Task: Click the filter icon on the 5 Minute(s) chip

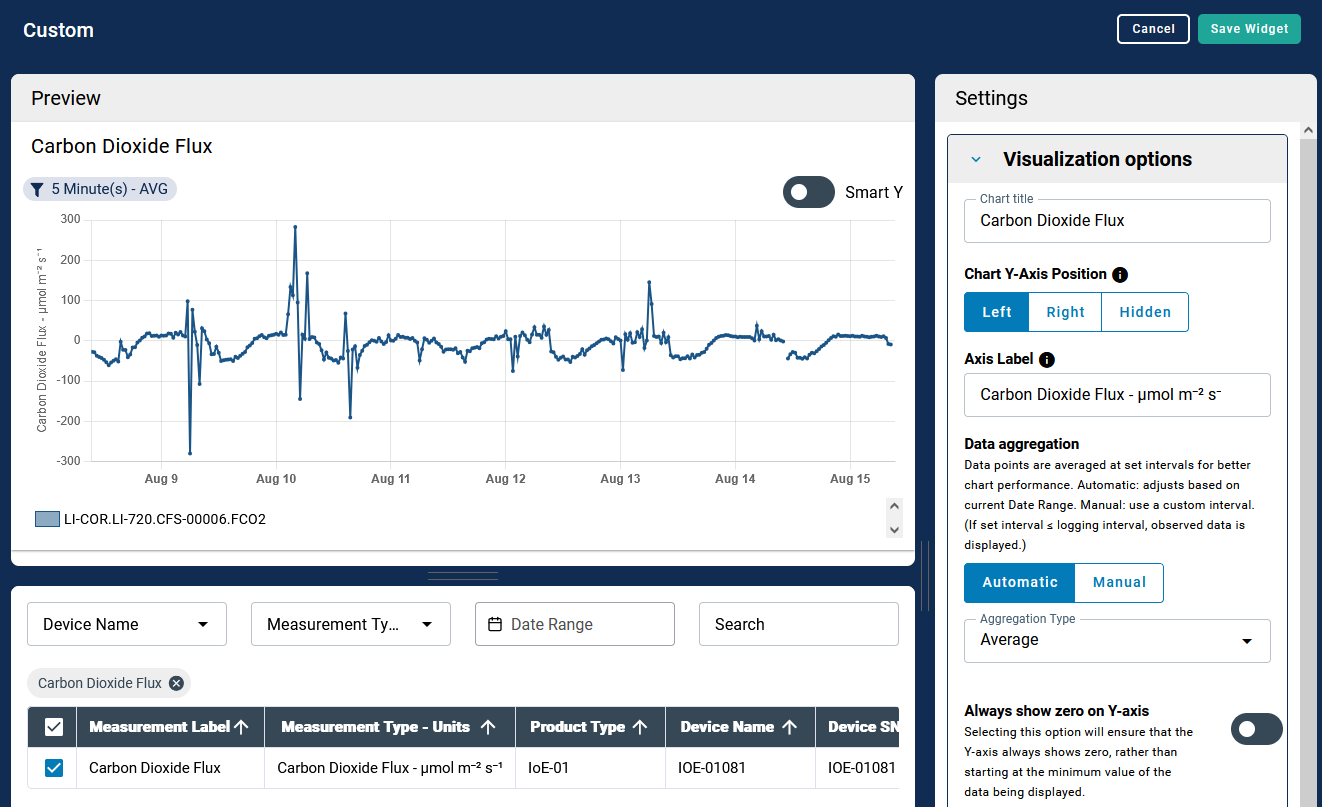Action: 37,189
